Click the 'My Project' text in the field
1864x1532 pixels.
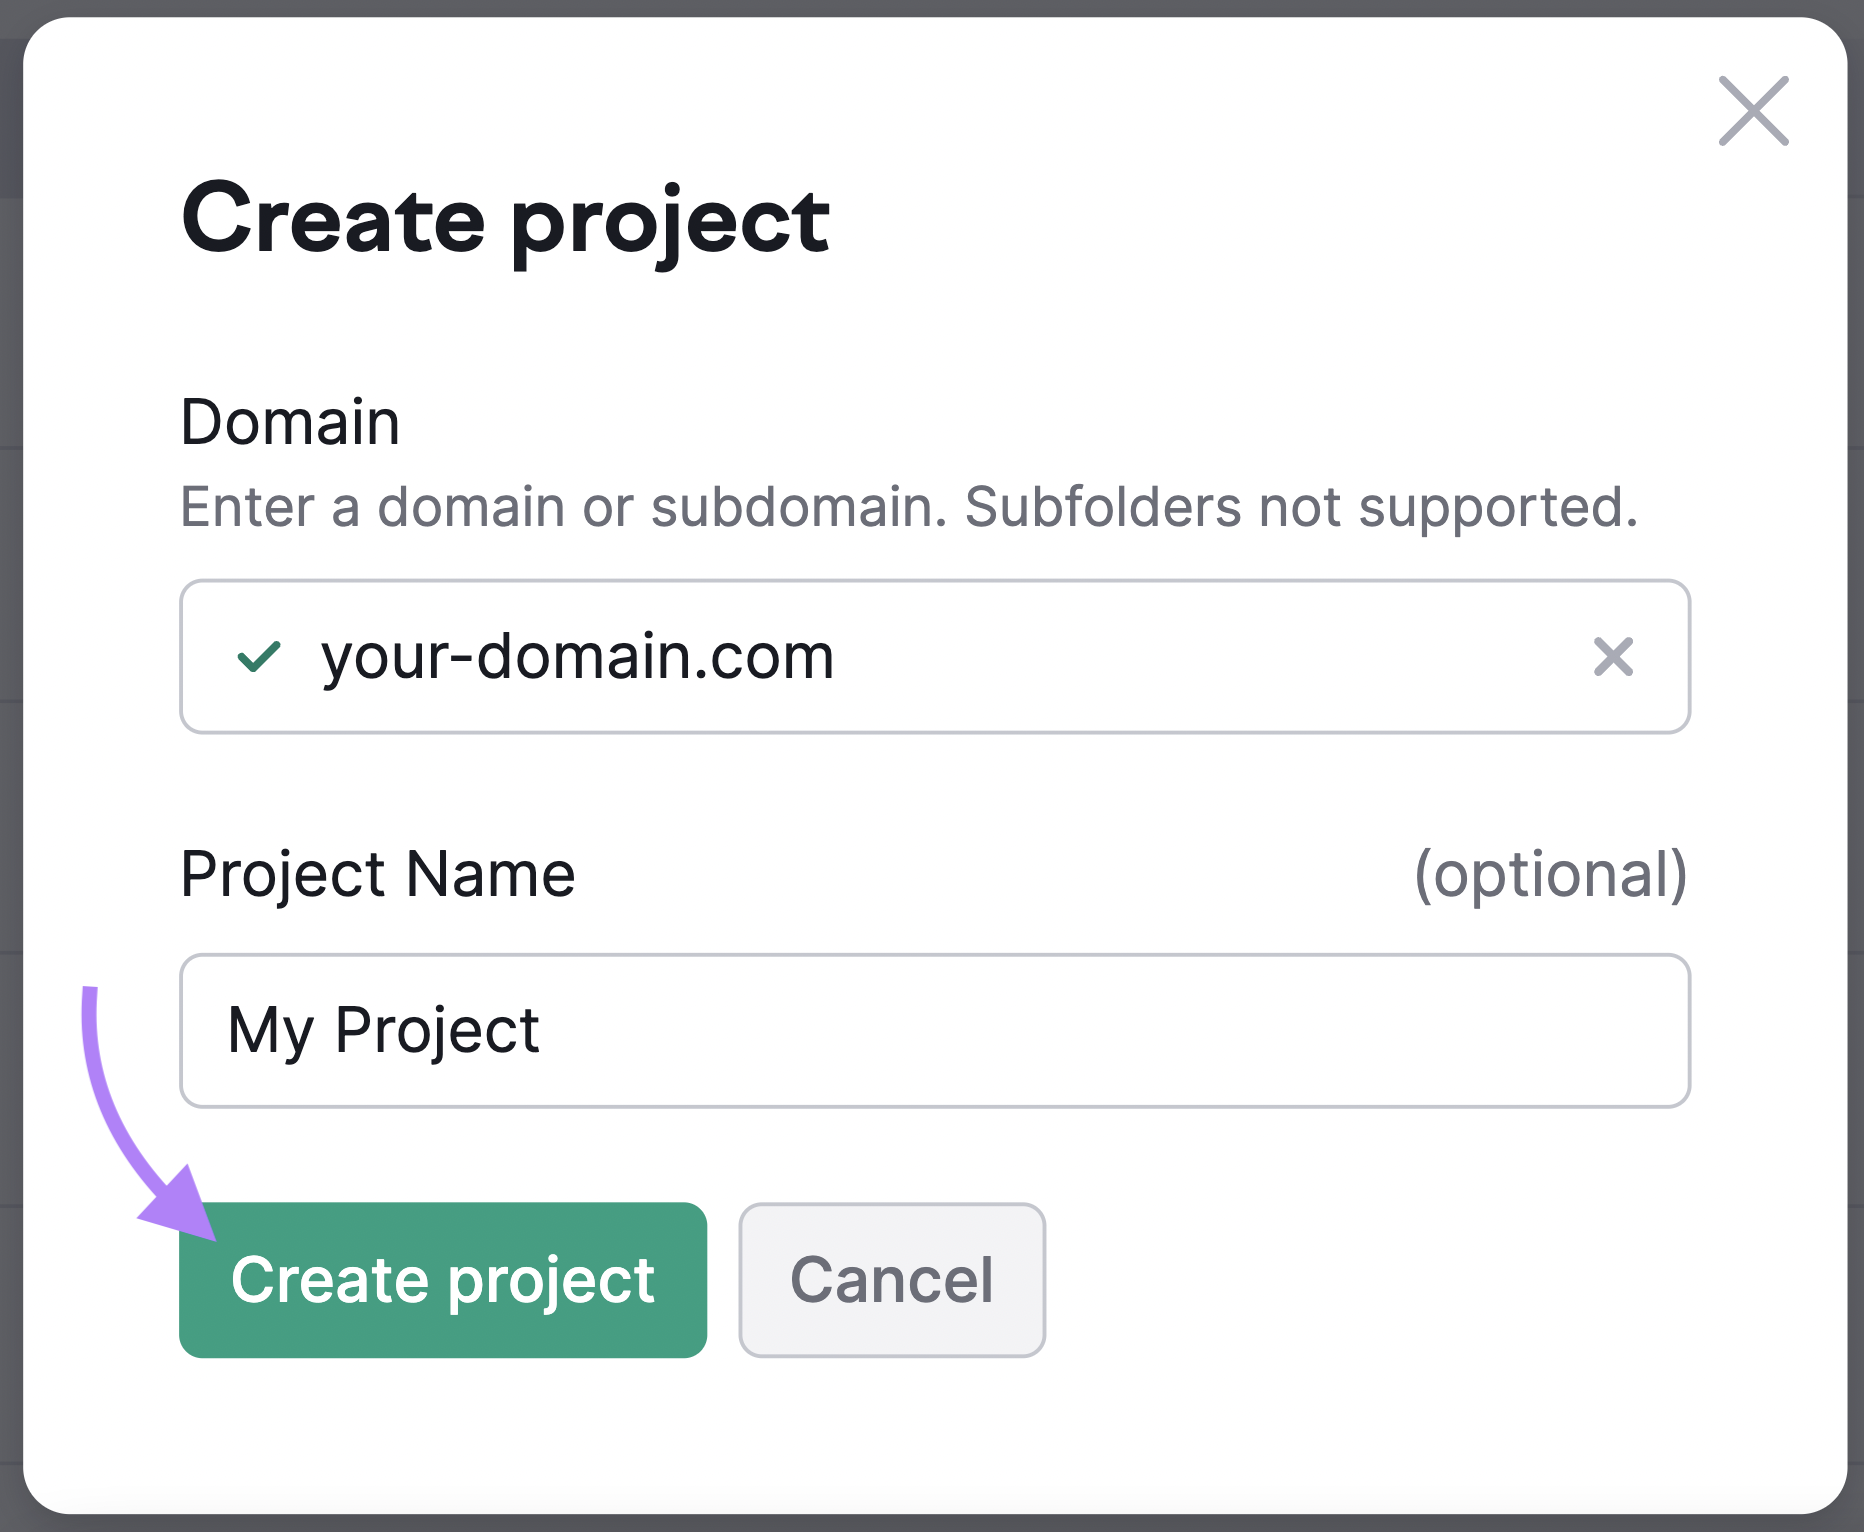pyautogui.click(x=383, y=1030)
